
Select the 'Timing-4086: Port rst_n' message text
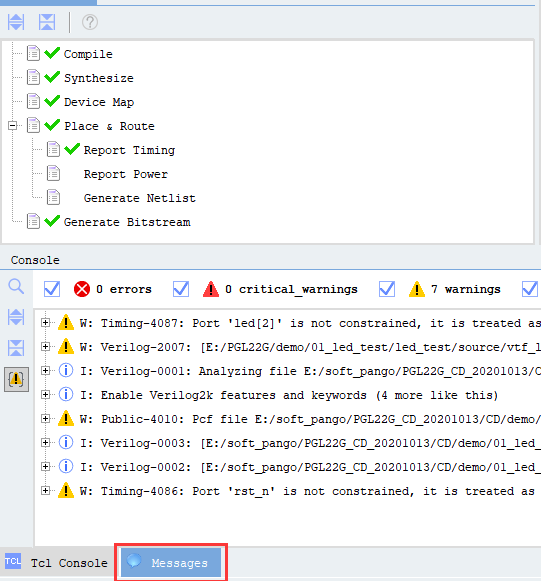pyautogui.click(x=307, y=491)
